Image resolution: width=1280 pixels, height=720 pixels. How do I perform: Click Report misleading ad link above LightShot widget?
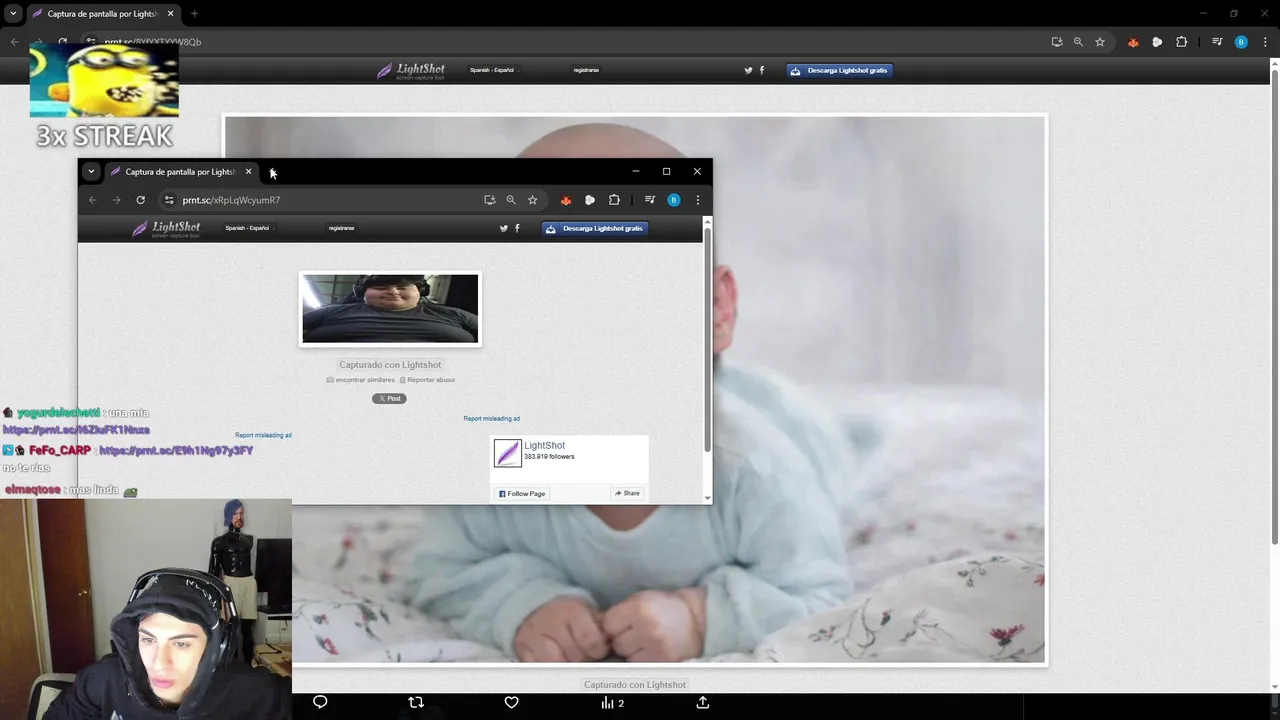(x=491, y=418)
